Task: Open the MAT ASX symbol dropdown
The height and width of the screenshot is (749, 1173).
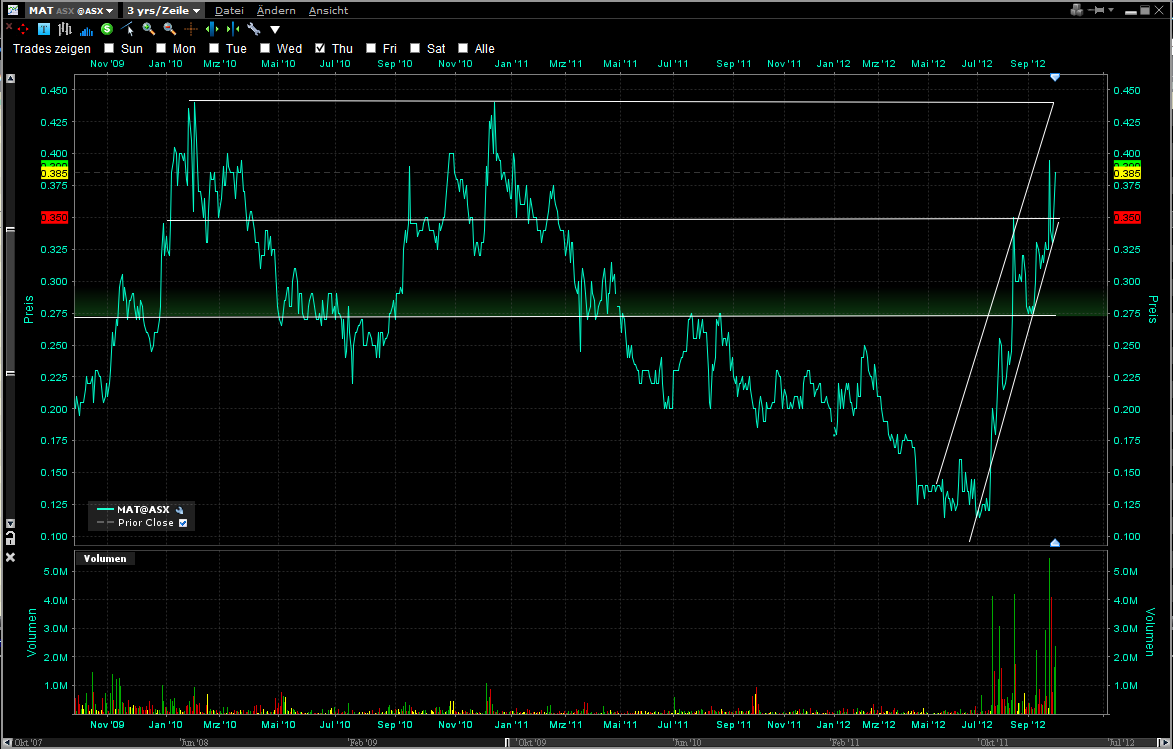Action: click(x=71, y=10)
